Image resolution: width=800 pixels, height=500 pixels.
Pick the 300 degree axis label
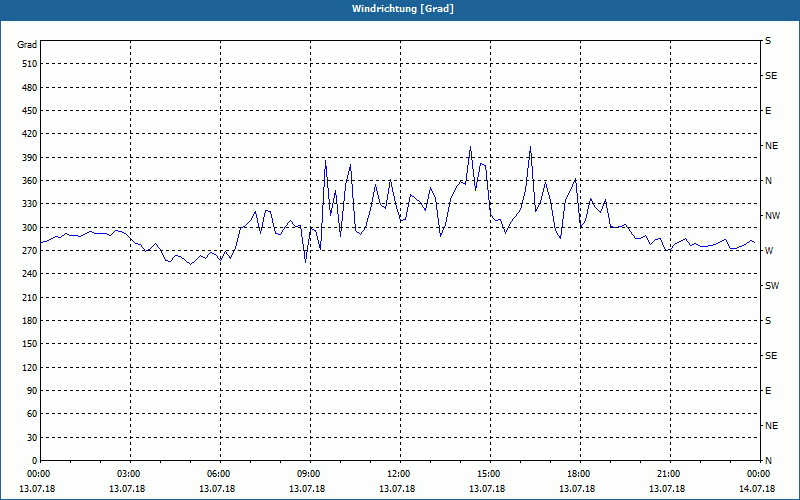[x=29, y=228]
